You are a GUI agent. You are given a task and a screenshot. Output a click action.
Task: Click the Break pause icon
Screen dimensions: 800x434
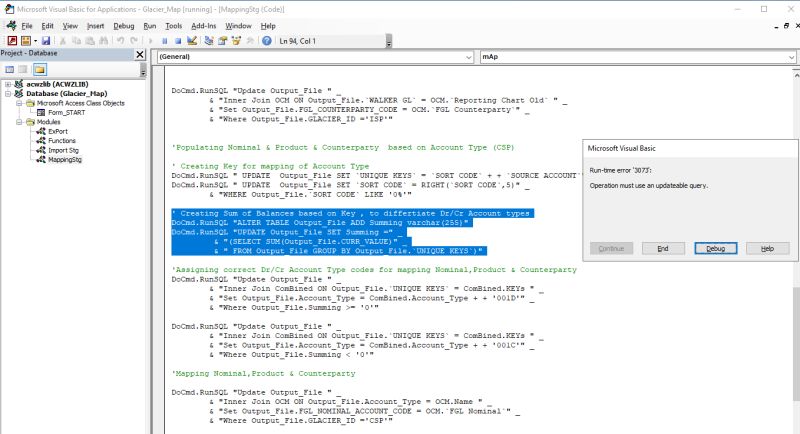click(x=164, y=41)
